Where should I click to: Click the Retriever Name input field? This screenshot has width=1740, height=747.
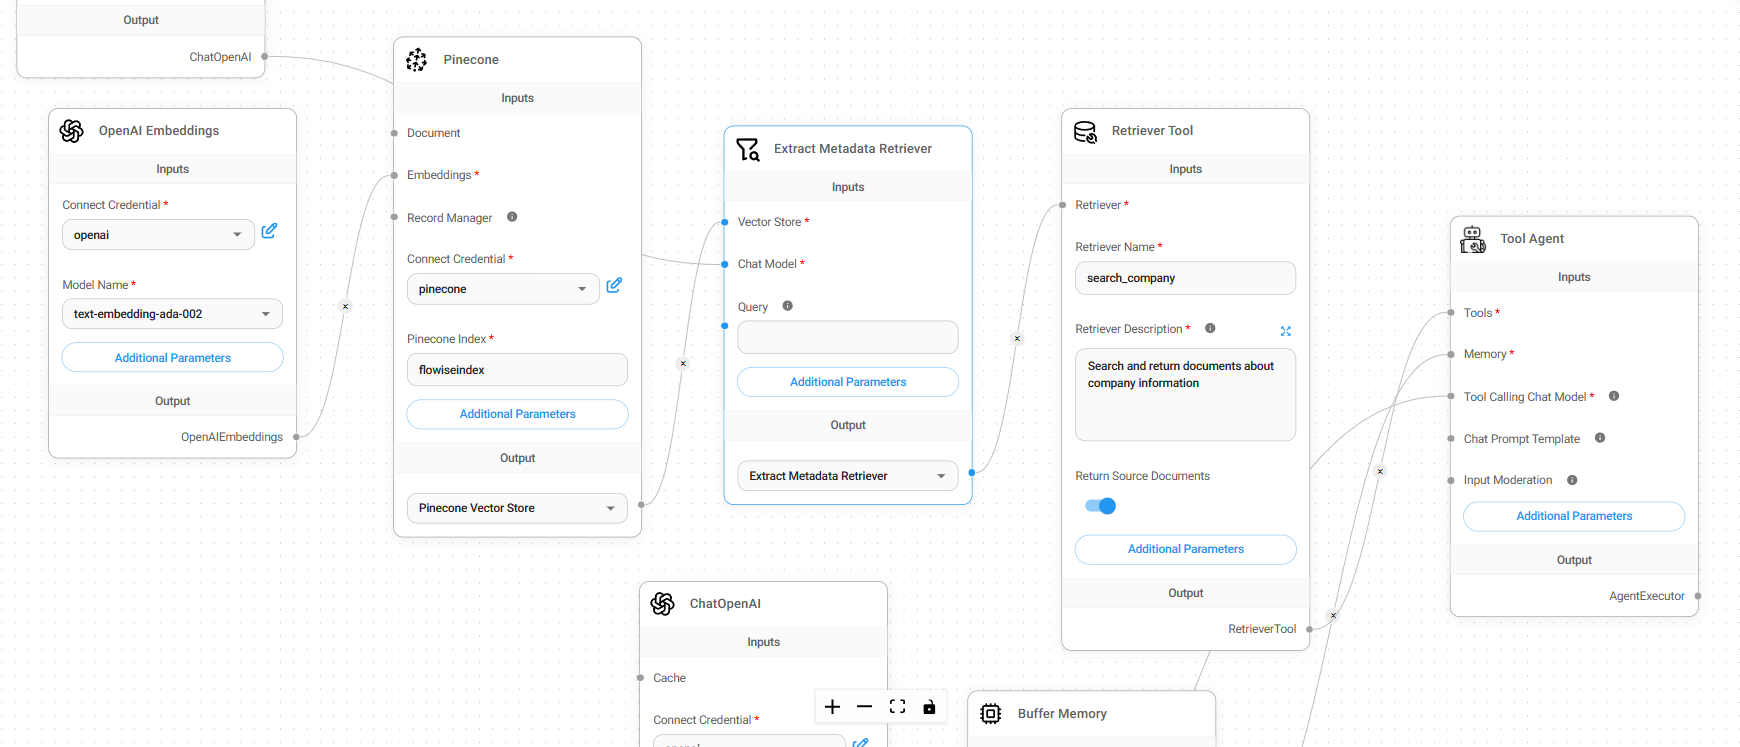coord(1185,278)
